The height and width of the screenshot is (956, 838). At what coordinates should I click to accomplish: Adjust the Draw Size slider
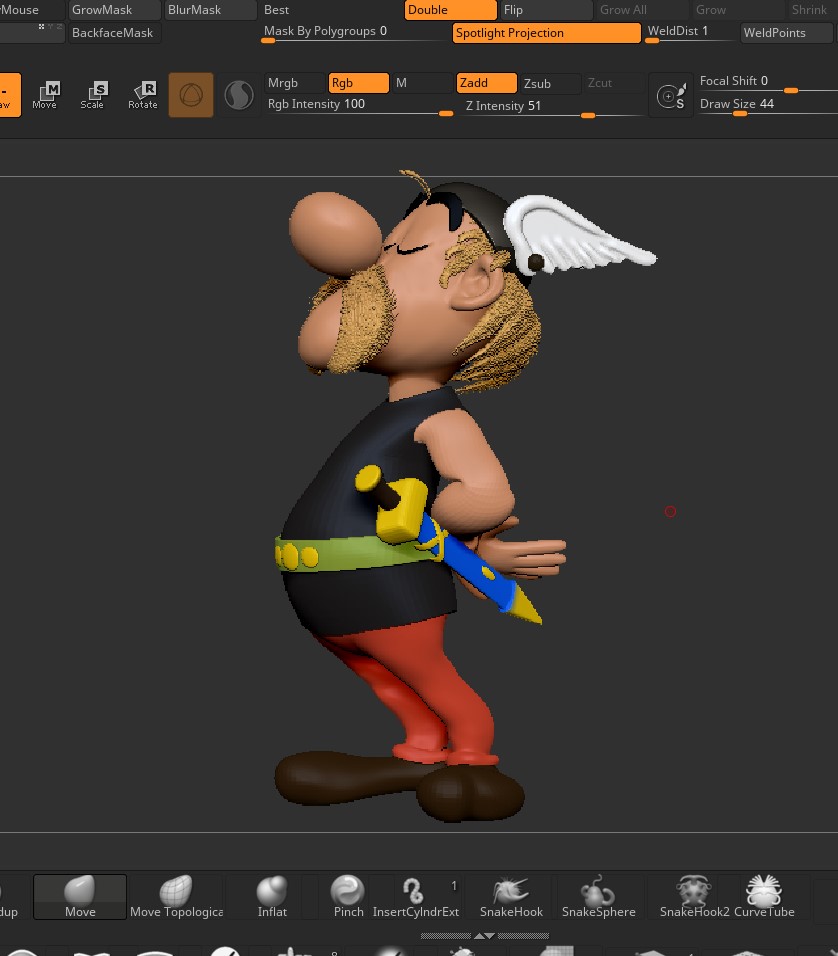(x=767, y=105)
